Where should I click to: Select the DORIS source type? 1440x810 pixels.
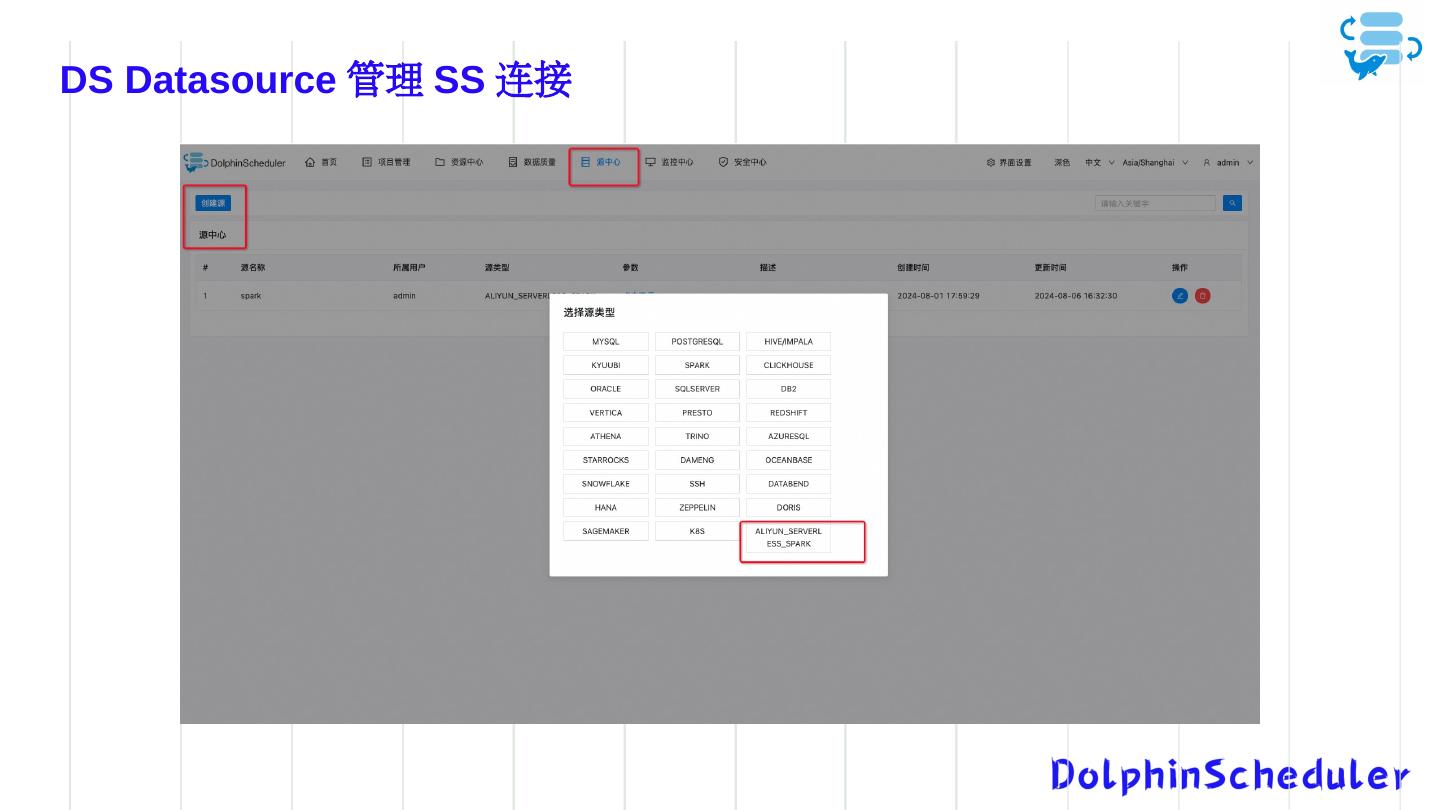click(x=788, y=508)
